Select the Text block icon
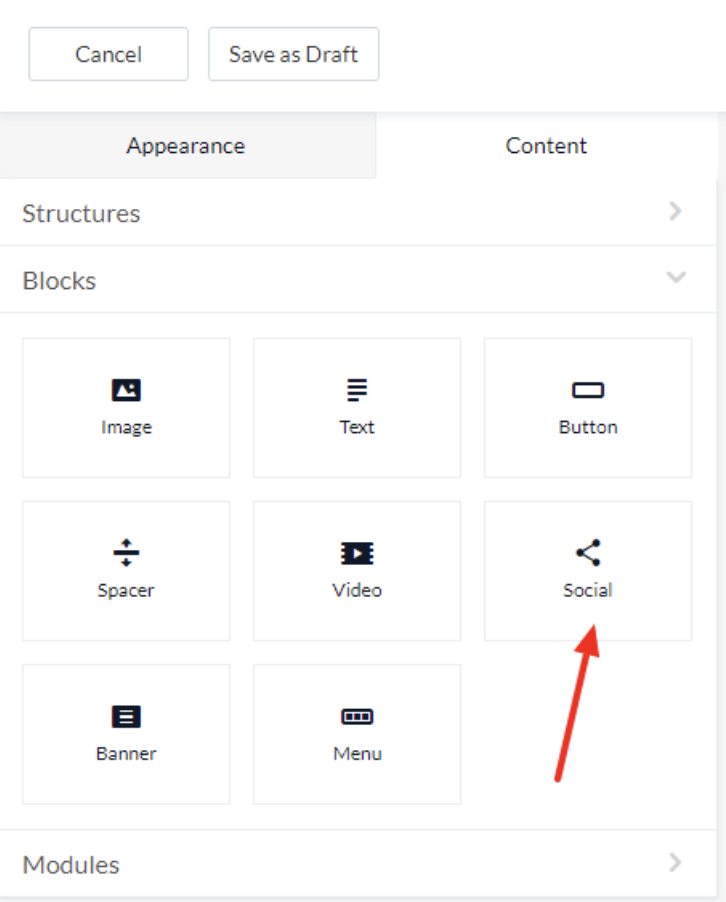 (x=357, y=389)
